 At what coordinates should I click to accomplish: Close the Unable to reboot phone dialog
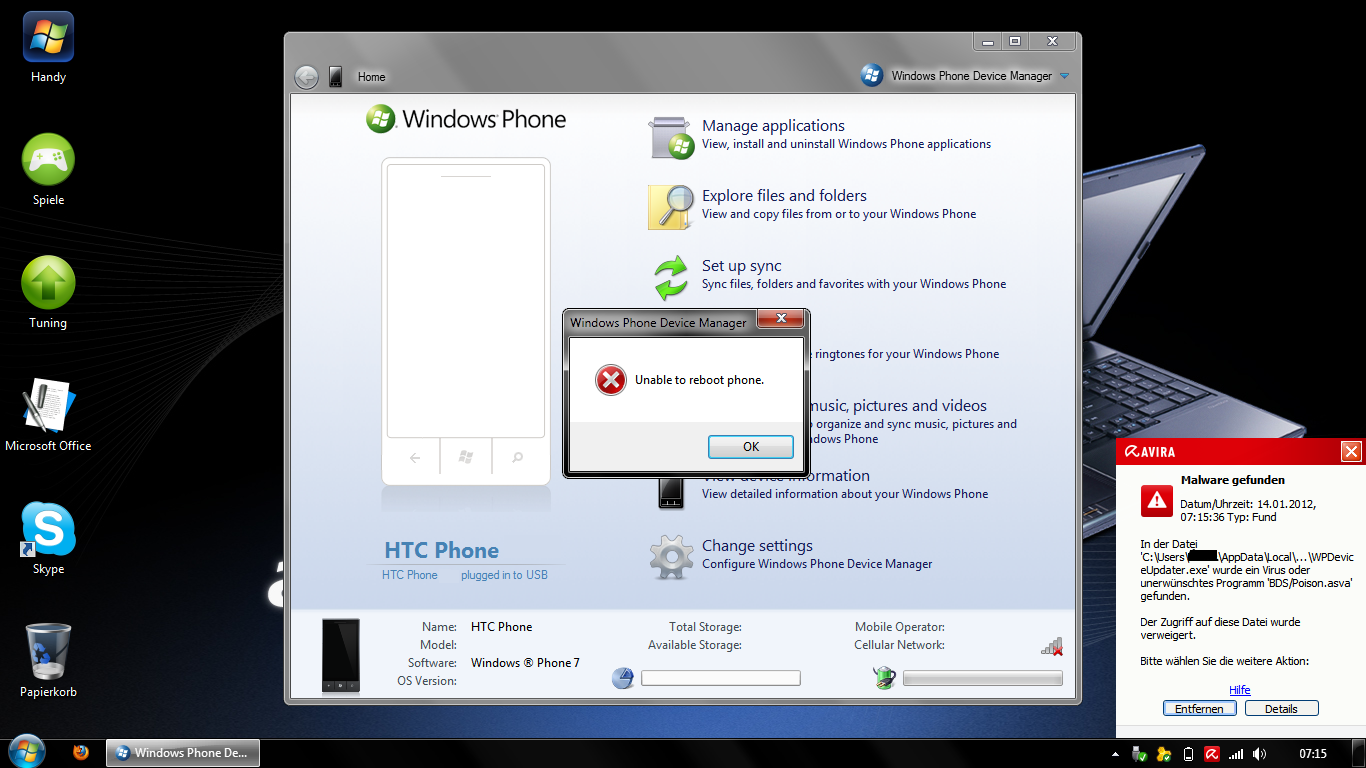(780, 320)
